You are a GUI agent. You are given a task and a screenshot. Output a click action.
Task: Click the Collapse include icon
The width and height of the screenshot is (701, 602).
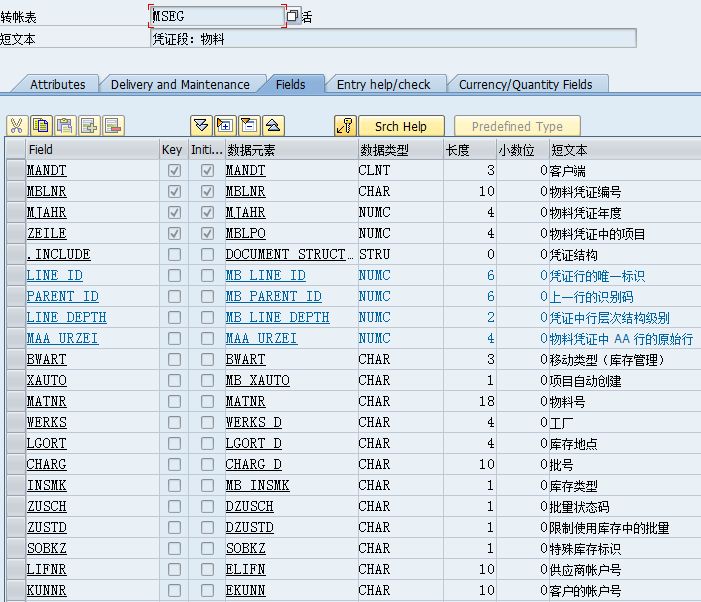[249, 126]
